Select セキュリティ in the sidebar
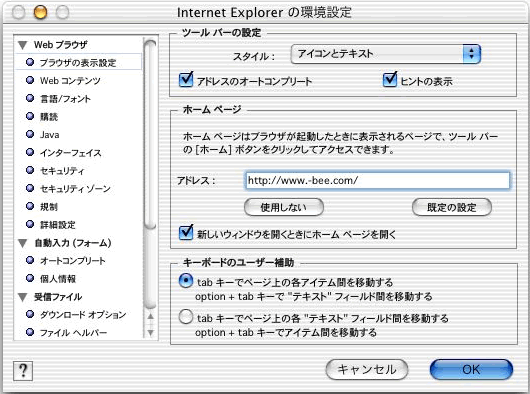530x394 pixels. pos(62,171)
